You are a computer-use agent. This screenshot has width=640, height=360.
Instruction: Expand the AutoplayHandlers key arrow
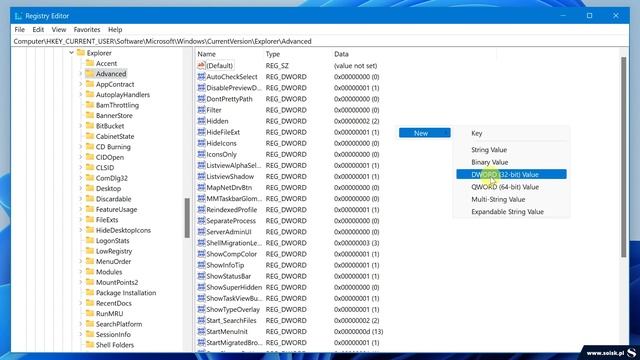80,94
